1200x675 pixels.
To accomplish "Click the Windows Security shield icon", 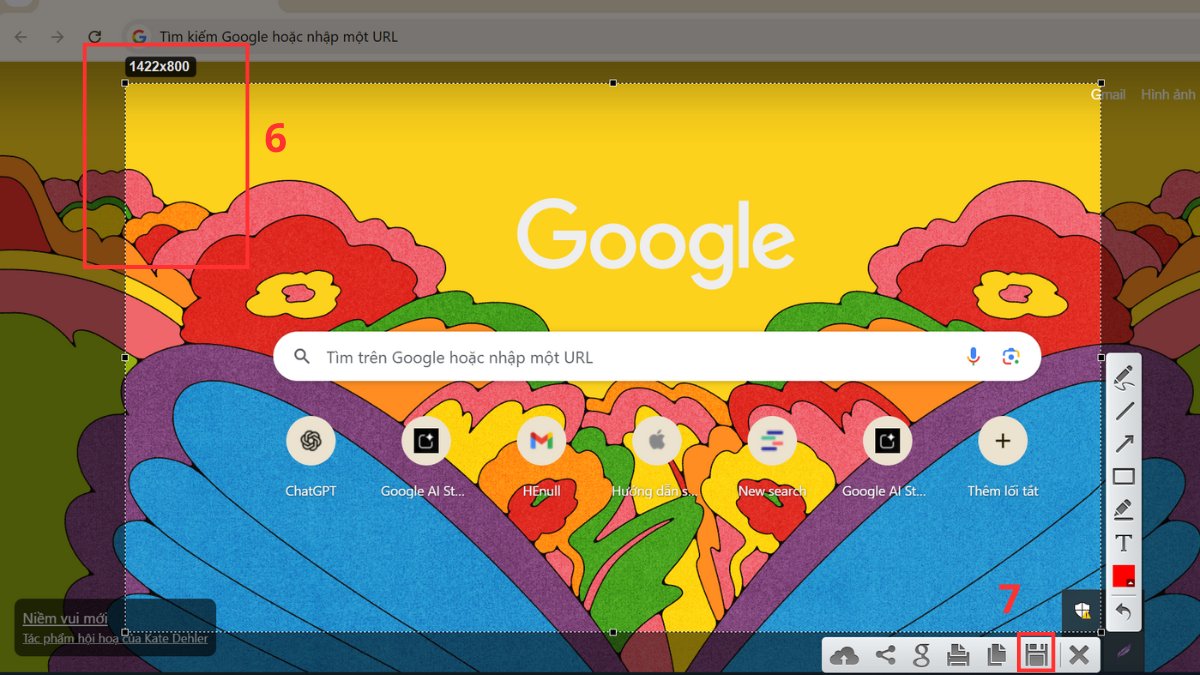I will (x=1082, y=610).
